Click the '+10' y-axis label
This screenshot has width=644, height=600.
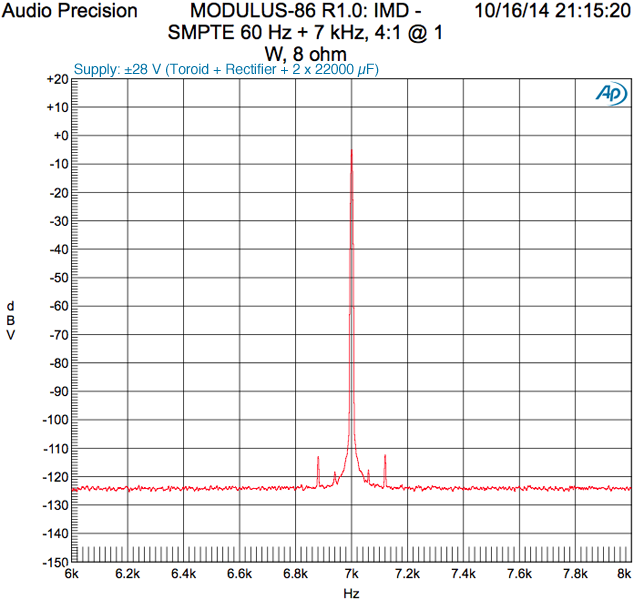point(57,108)
